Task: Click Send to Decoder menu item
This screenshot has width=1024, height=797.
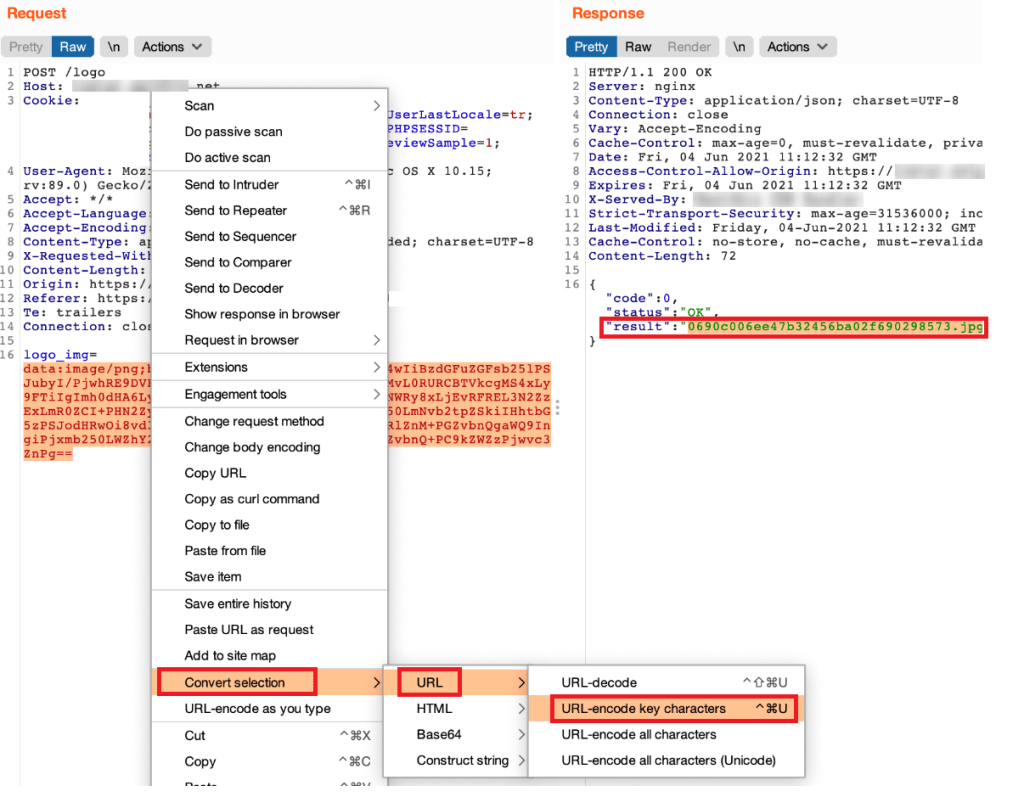Action: tap(234, 289)
